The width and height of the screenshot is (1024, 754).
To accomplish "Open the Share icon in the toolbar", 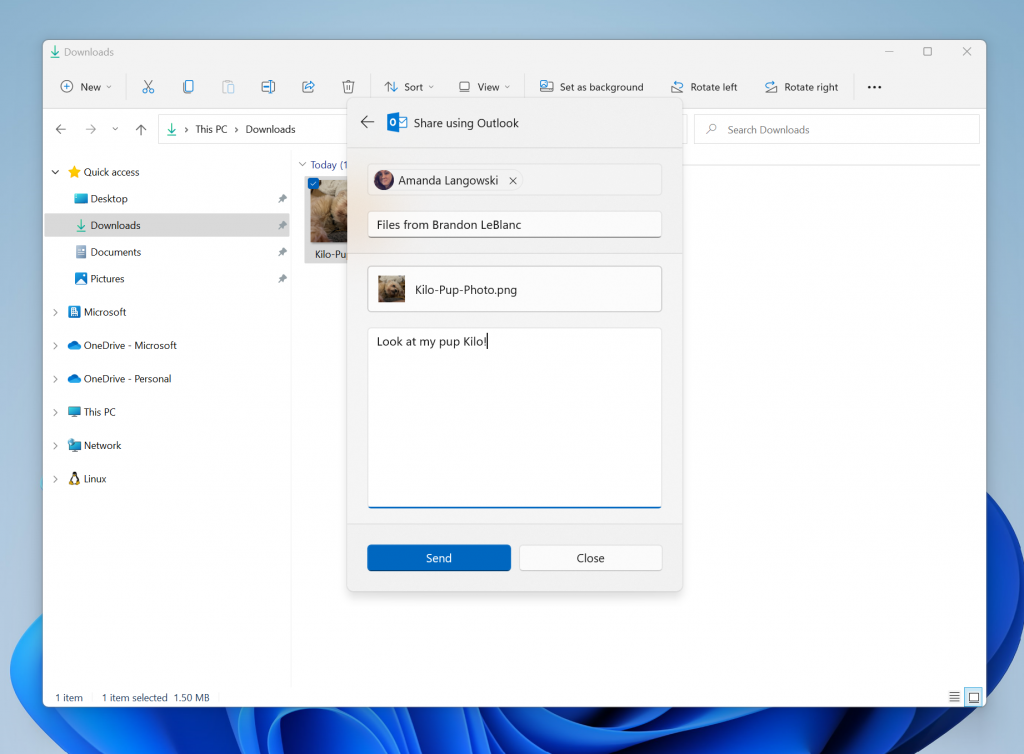I will 308,87.
